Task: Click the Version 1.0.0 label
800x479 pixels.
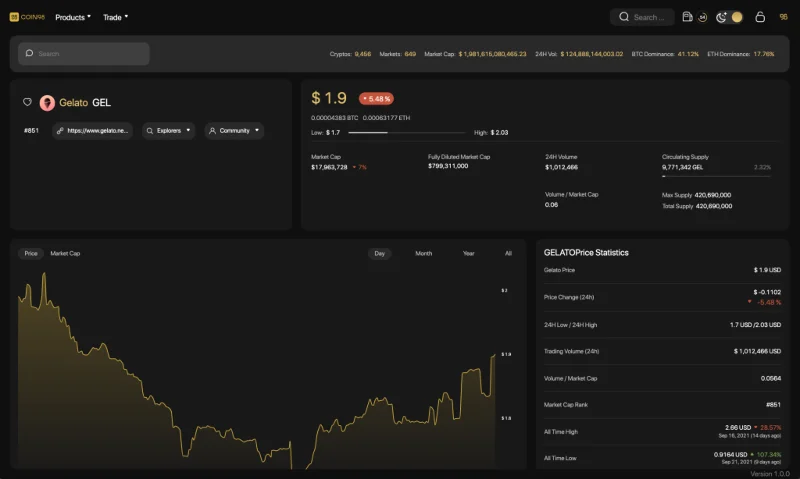Action: point(770,474)
